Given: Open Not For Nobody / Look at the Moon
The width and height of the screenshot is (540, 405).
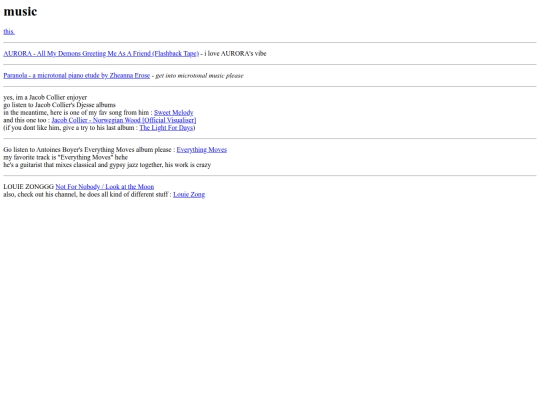Looking at the screenshot, I should pos(105,187).
